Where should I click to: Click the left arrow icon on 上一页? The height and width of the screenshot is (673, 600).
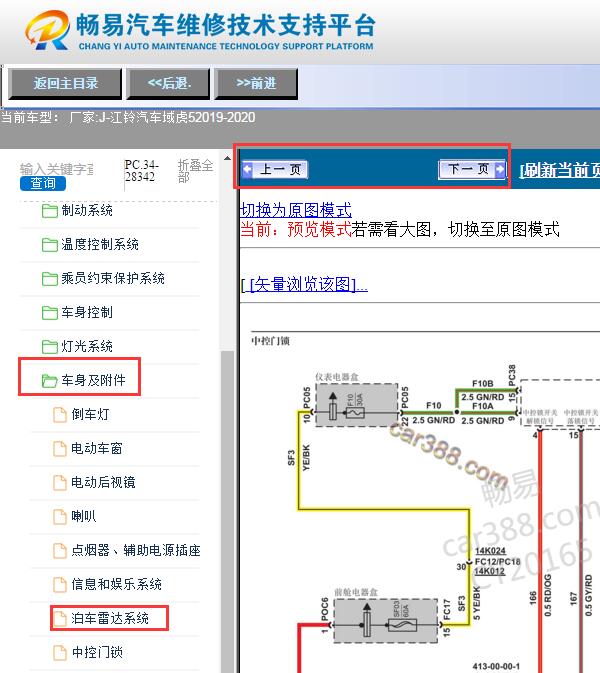point(248,169)
